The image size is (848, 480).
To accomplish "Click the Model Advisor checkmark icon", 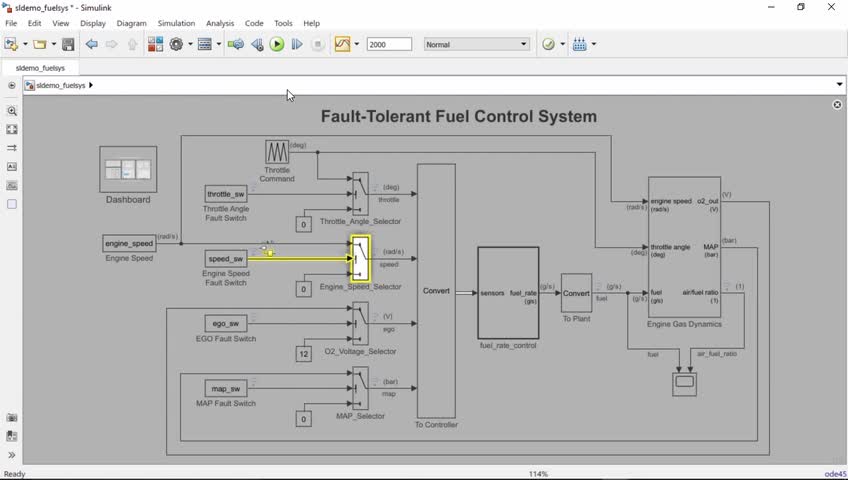I will point(548,44).
